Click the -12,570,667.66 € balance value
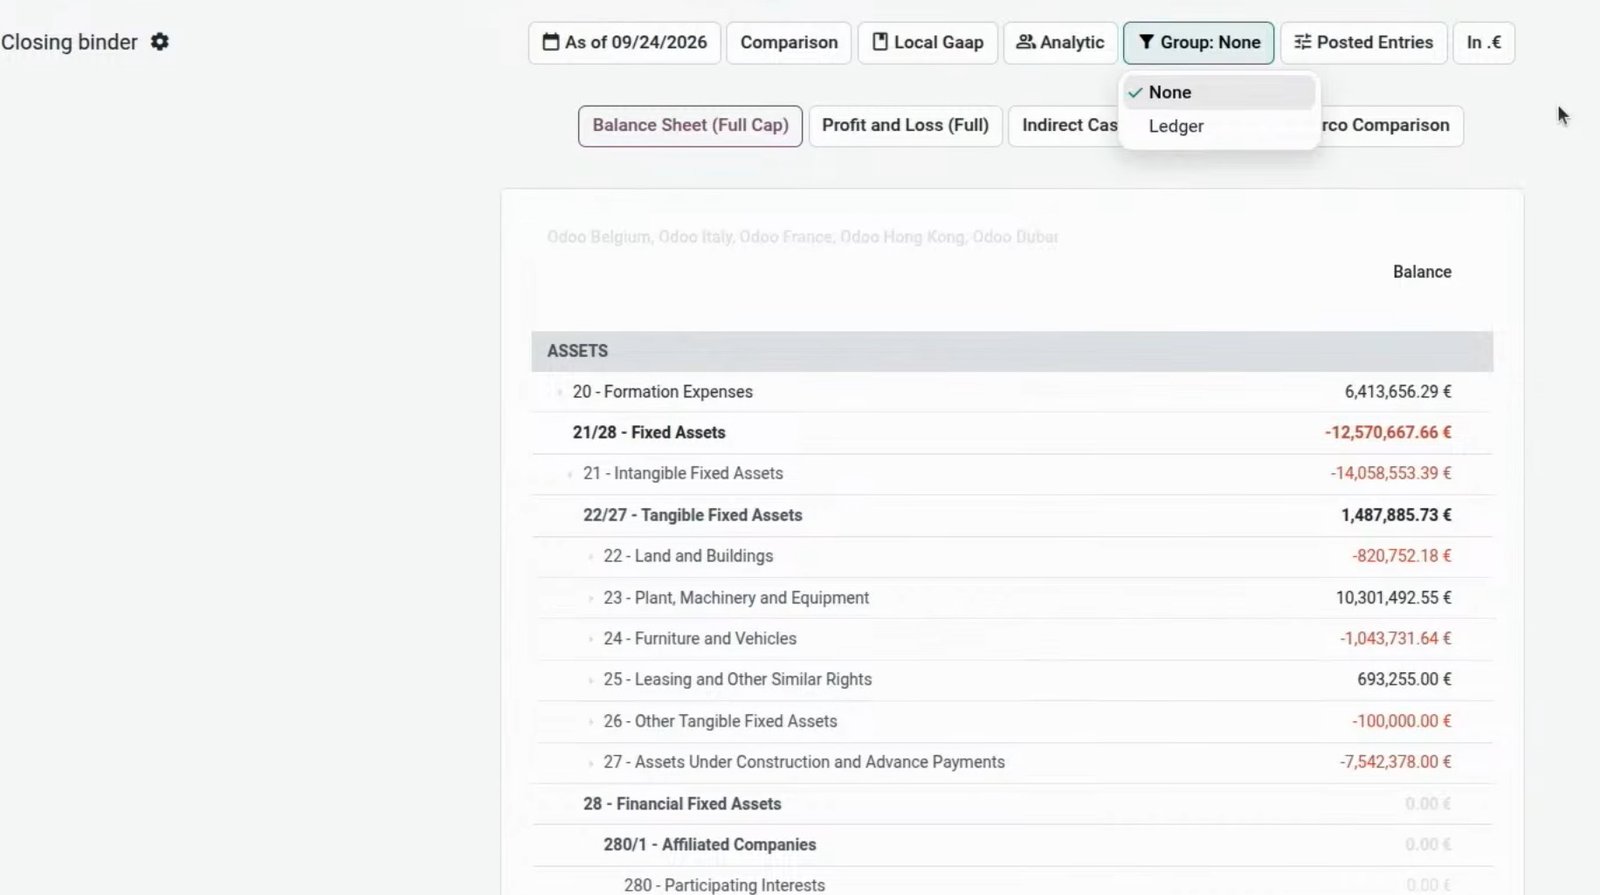The width and height of the screenshot is (1600, 895). pos(1388,433)
